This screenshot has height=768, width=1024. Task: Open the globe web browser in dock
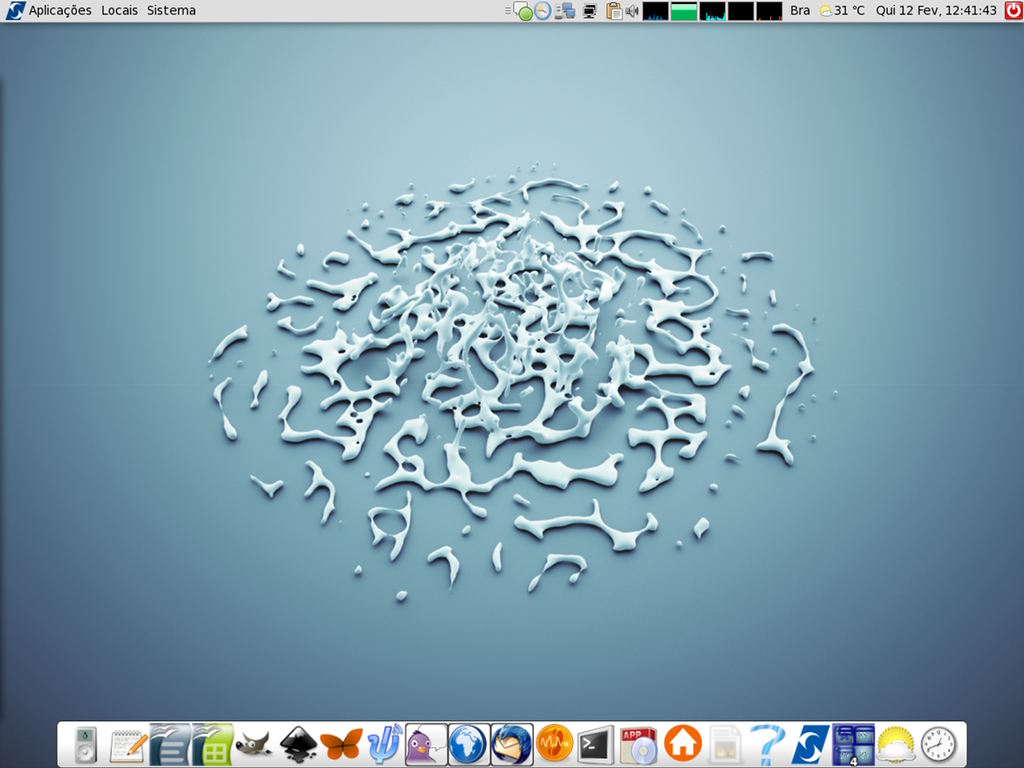click(x=468, y=744)
